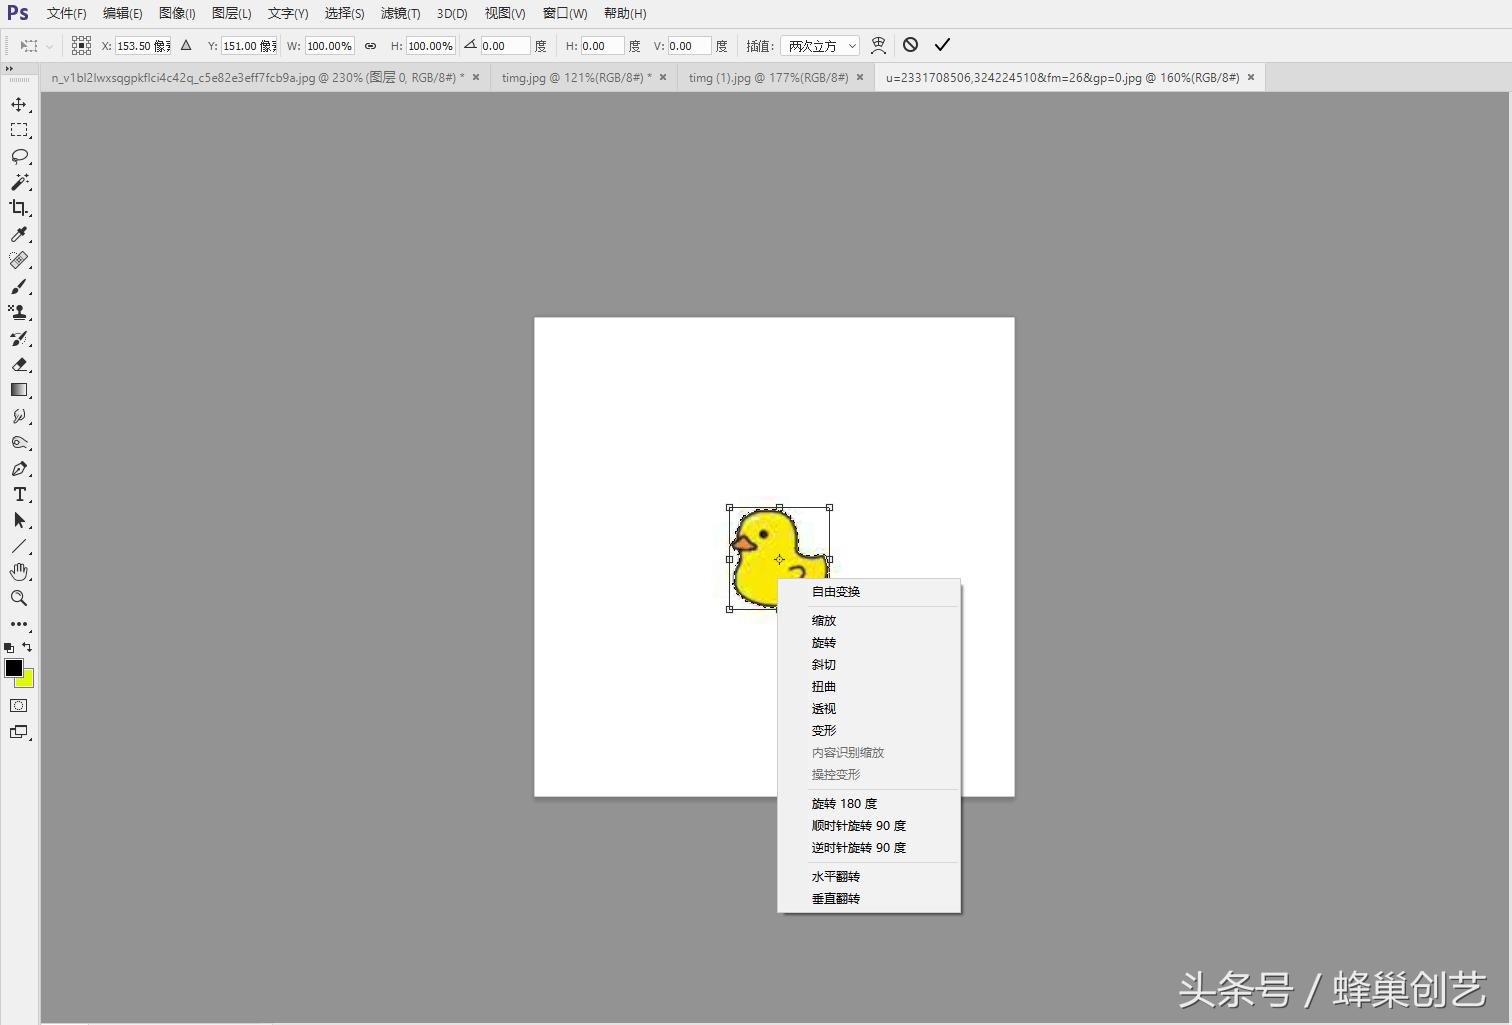
Task: Choose 水平翻转 from the context menu
Action: click(836, 876)
